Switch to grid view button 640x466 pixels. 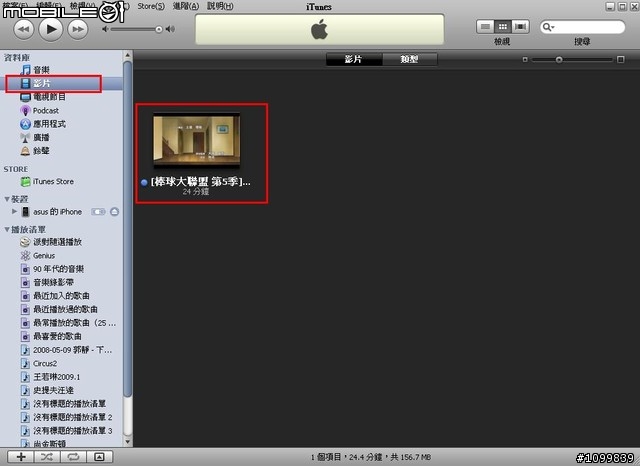click(503, 27)
